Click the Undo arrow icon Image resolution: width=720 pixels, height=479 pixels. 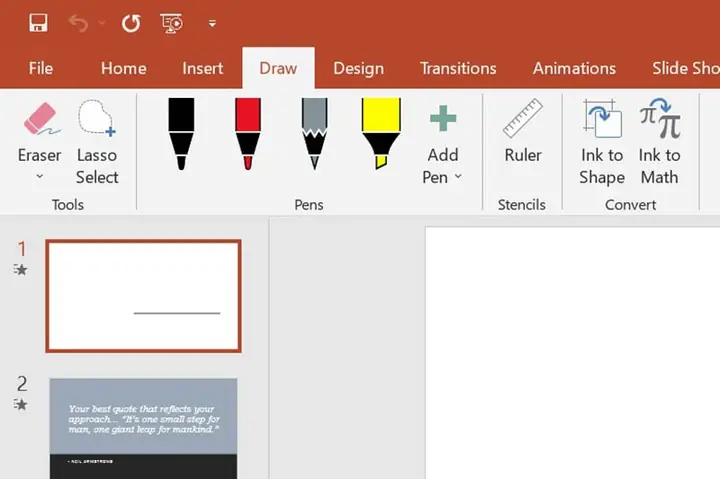[78, 23]
